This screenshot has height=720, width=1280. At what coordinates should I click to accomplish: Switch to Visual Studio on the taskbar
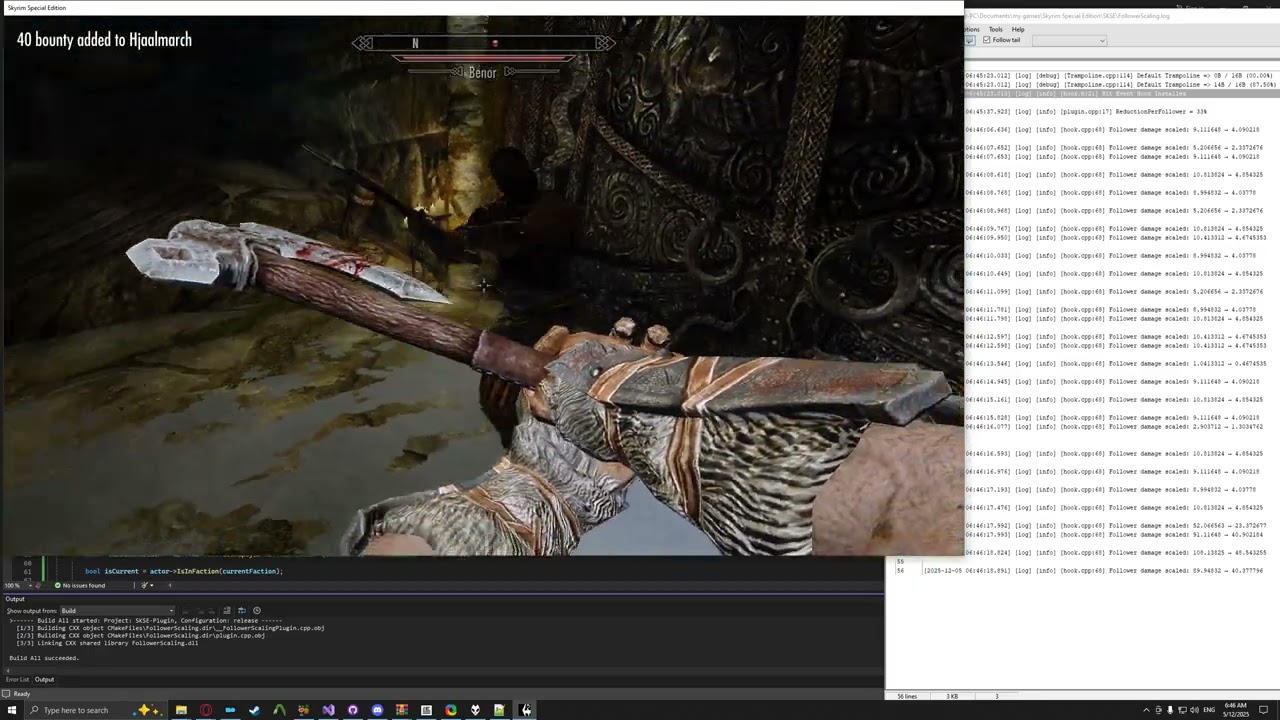point(328,710)
